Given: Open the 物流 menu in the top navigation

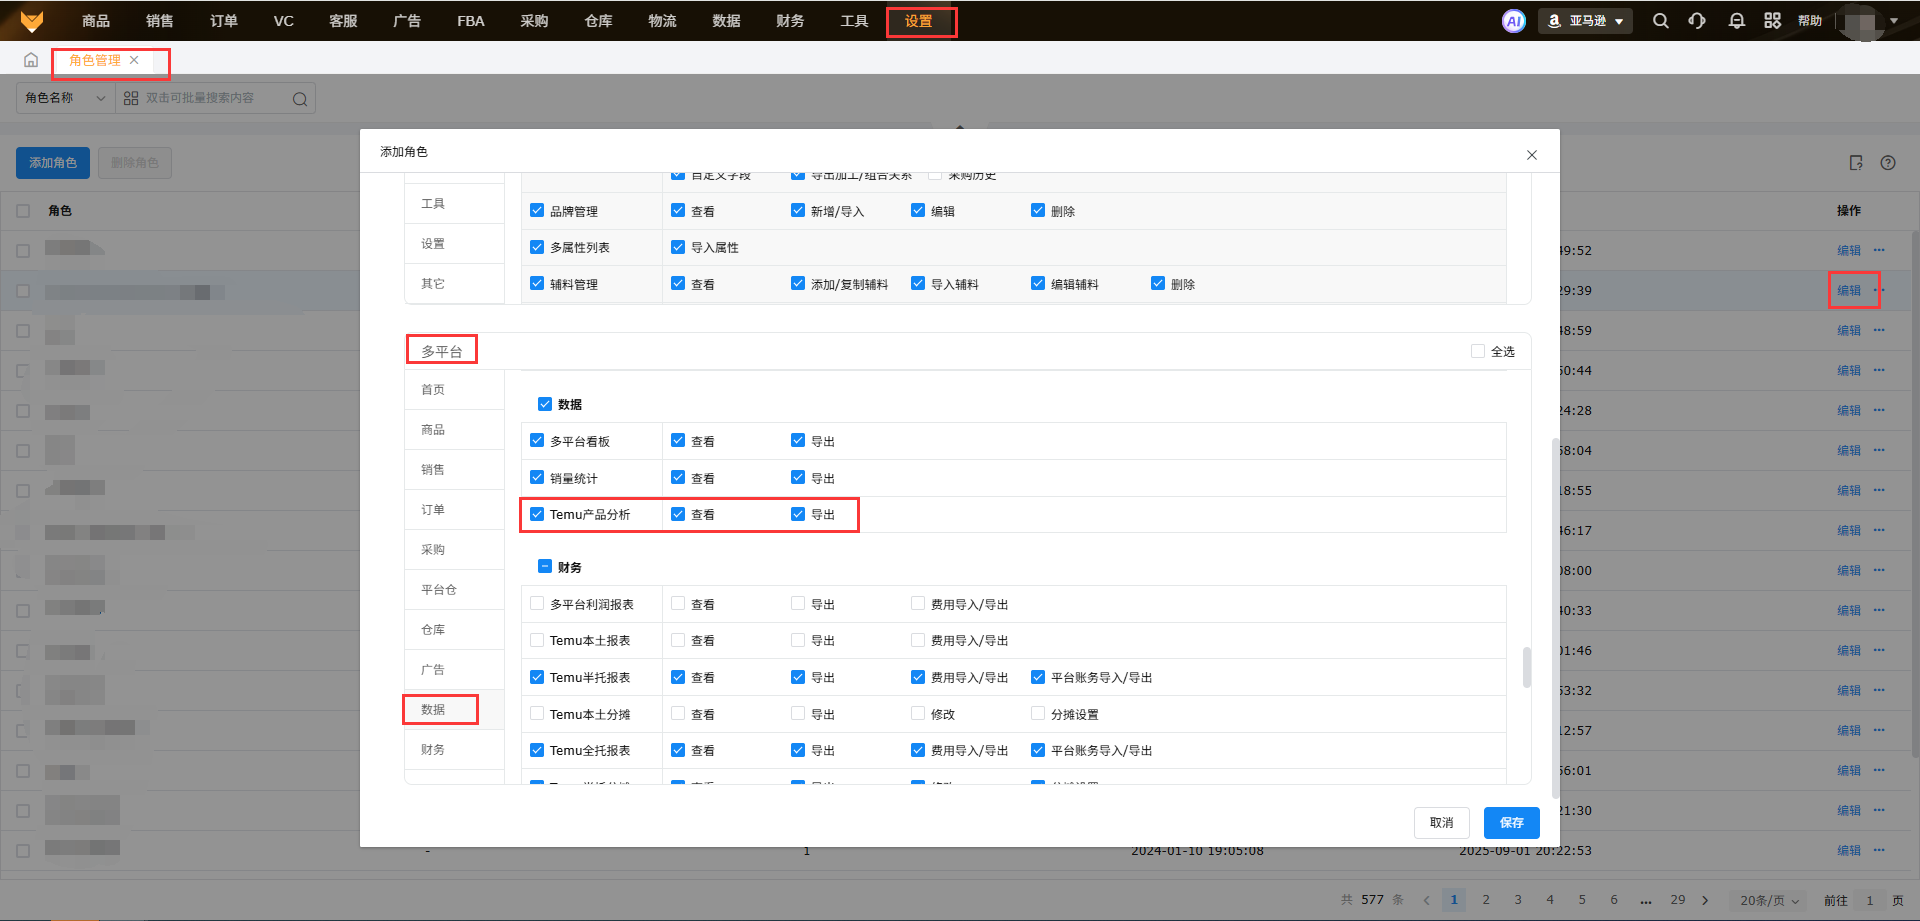Looking at the screenshot, I should click(x=662, y=21).
